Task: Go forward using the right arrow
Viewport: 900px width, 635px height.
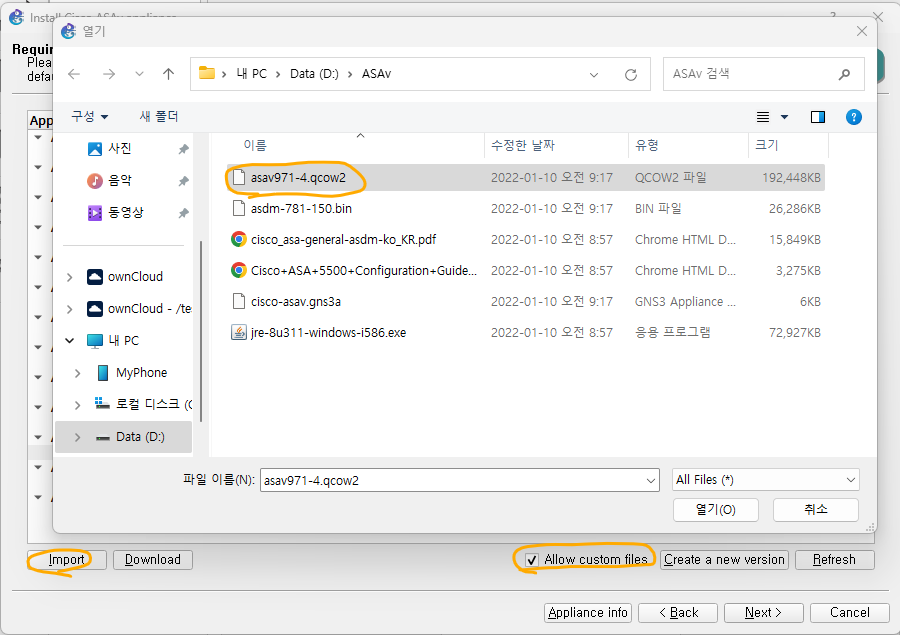Action: 108,74
